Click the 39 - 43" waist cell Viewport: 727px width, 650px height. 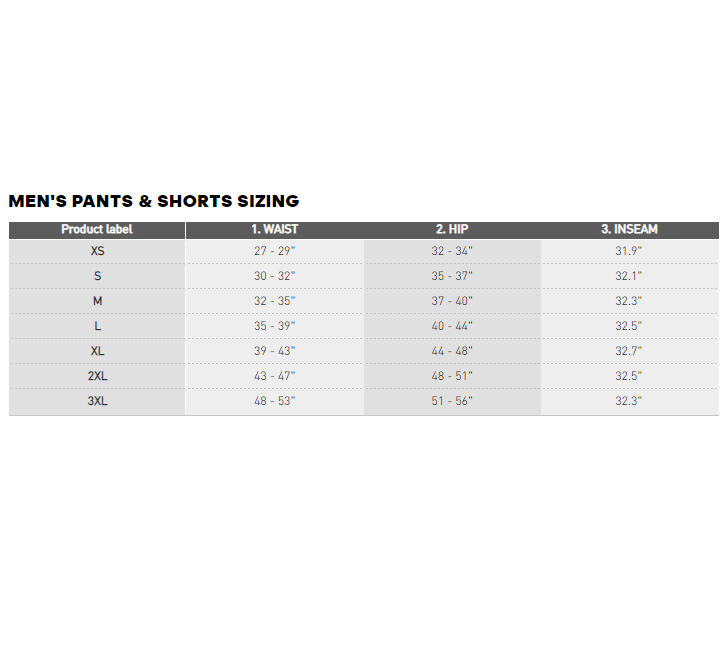pos(274,351)
